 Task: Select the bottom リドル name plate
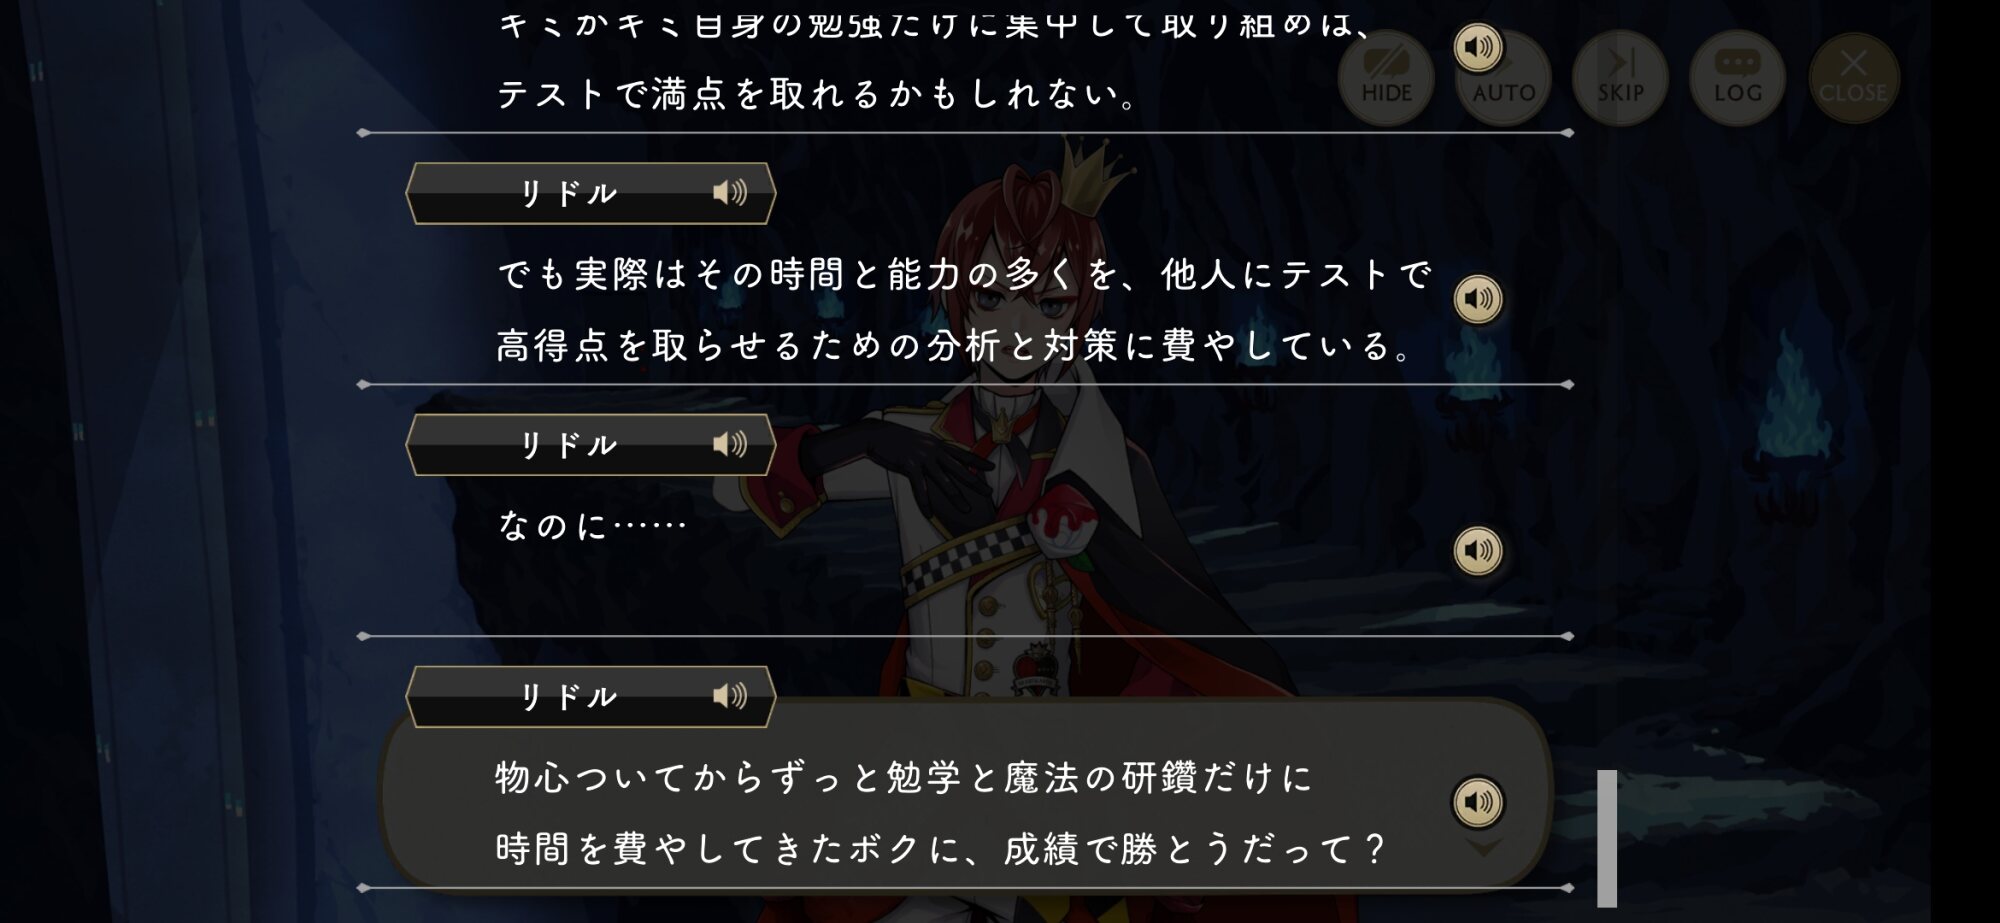(590, 697)
